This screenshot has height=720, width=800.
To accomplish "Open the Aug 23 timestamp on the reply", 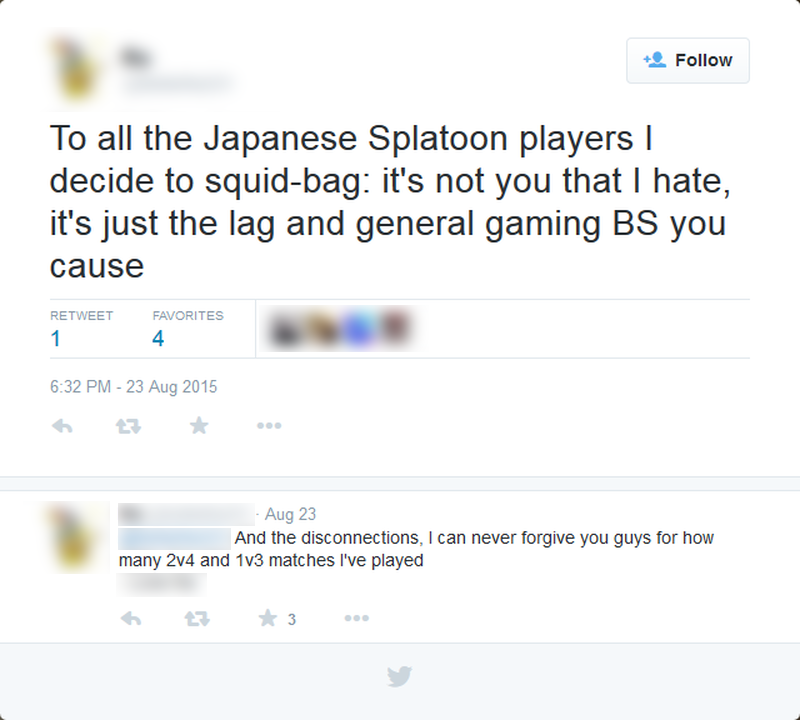I will coord(290,514).
